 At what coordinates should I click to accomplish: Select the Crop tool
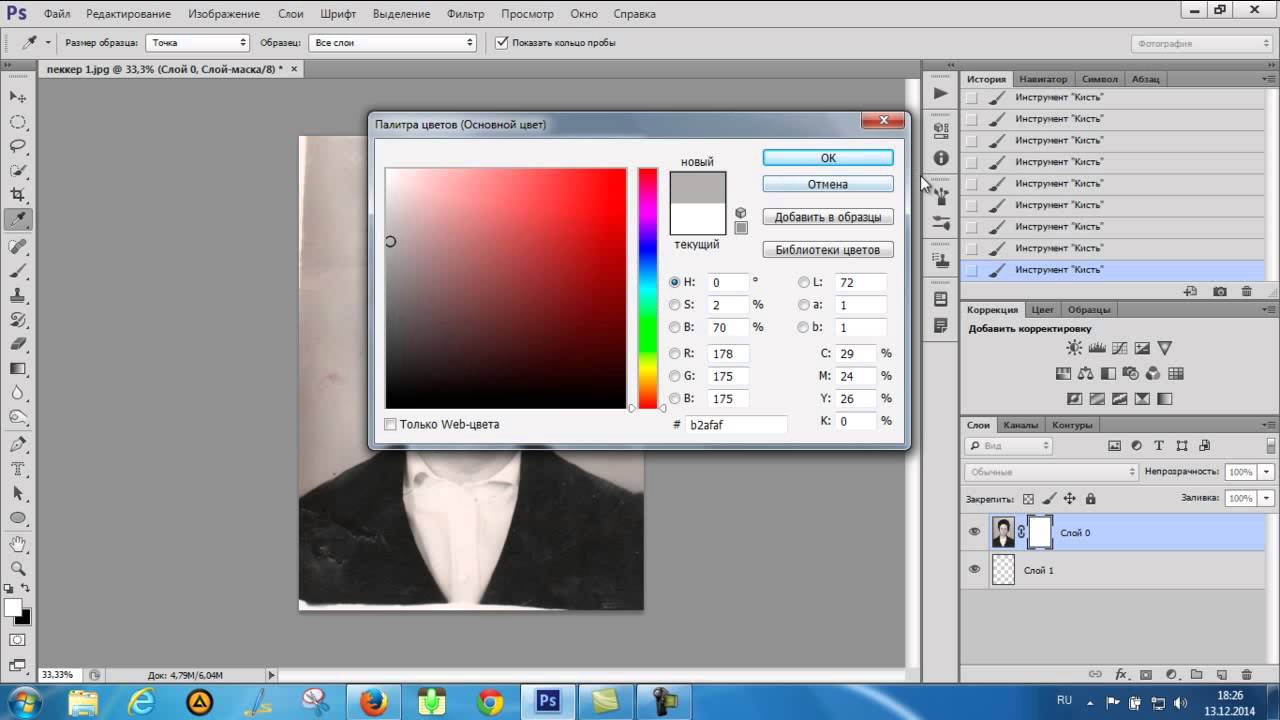(18, 195)
